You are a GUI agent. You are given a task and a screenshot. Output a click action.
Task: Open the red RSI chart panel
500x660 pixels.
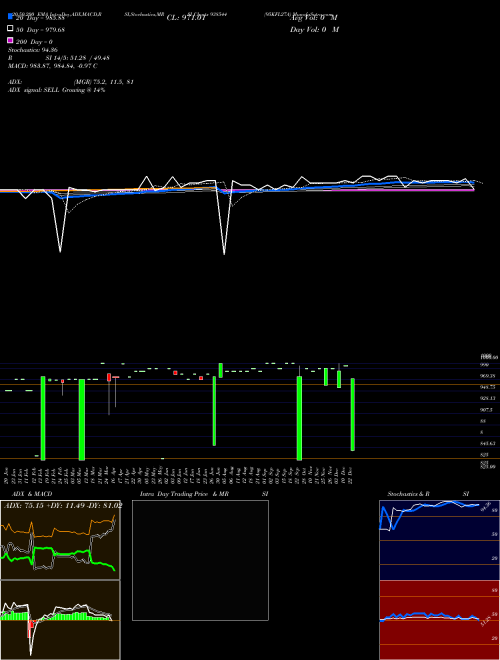pyautogui.click(x=439, y=620)
